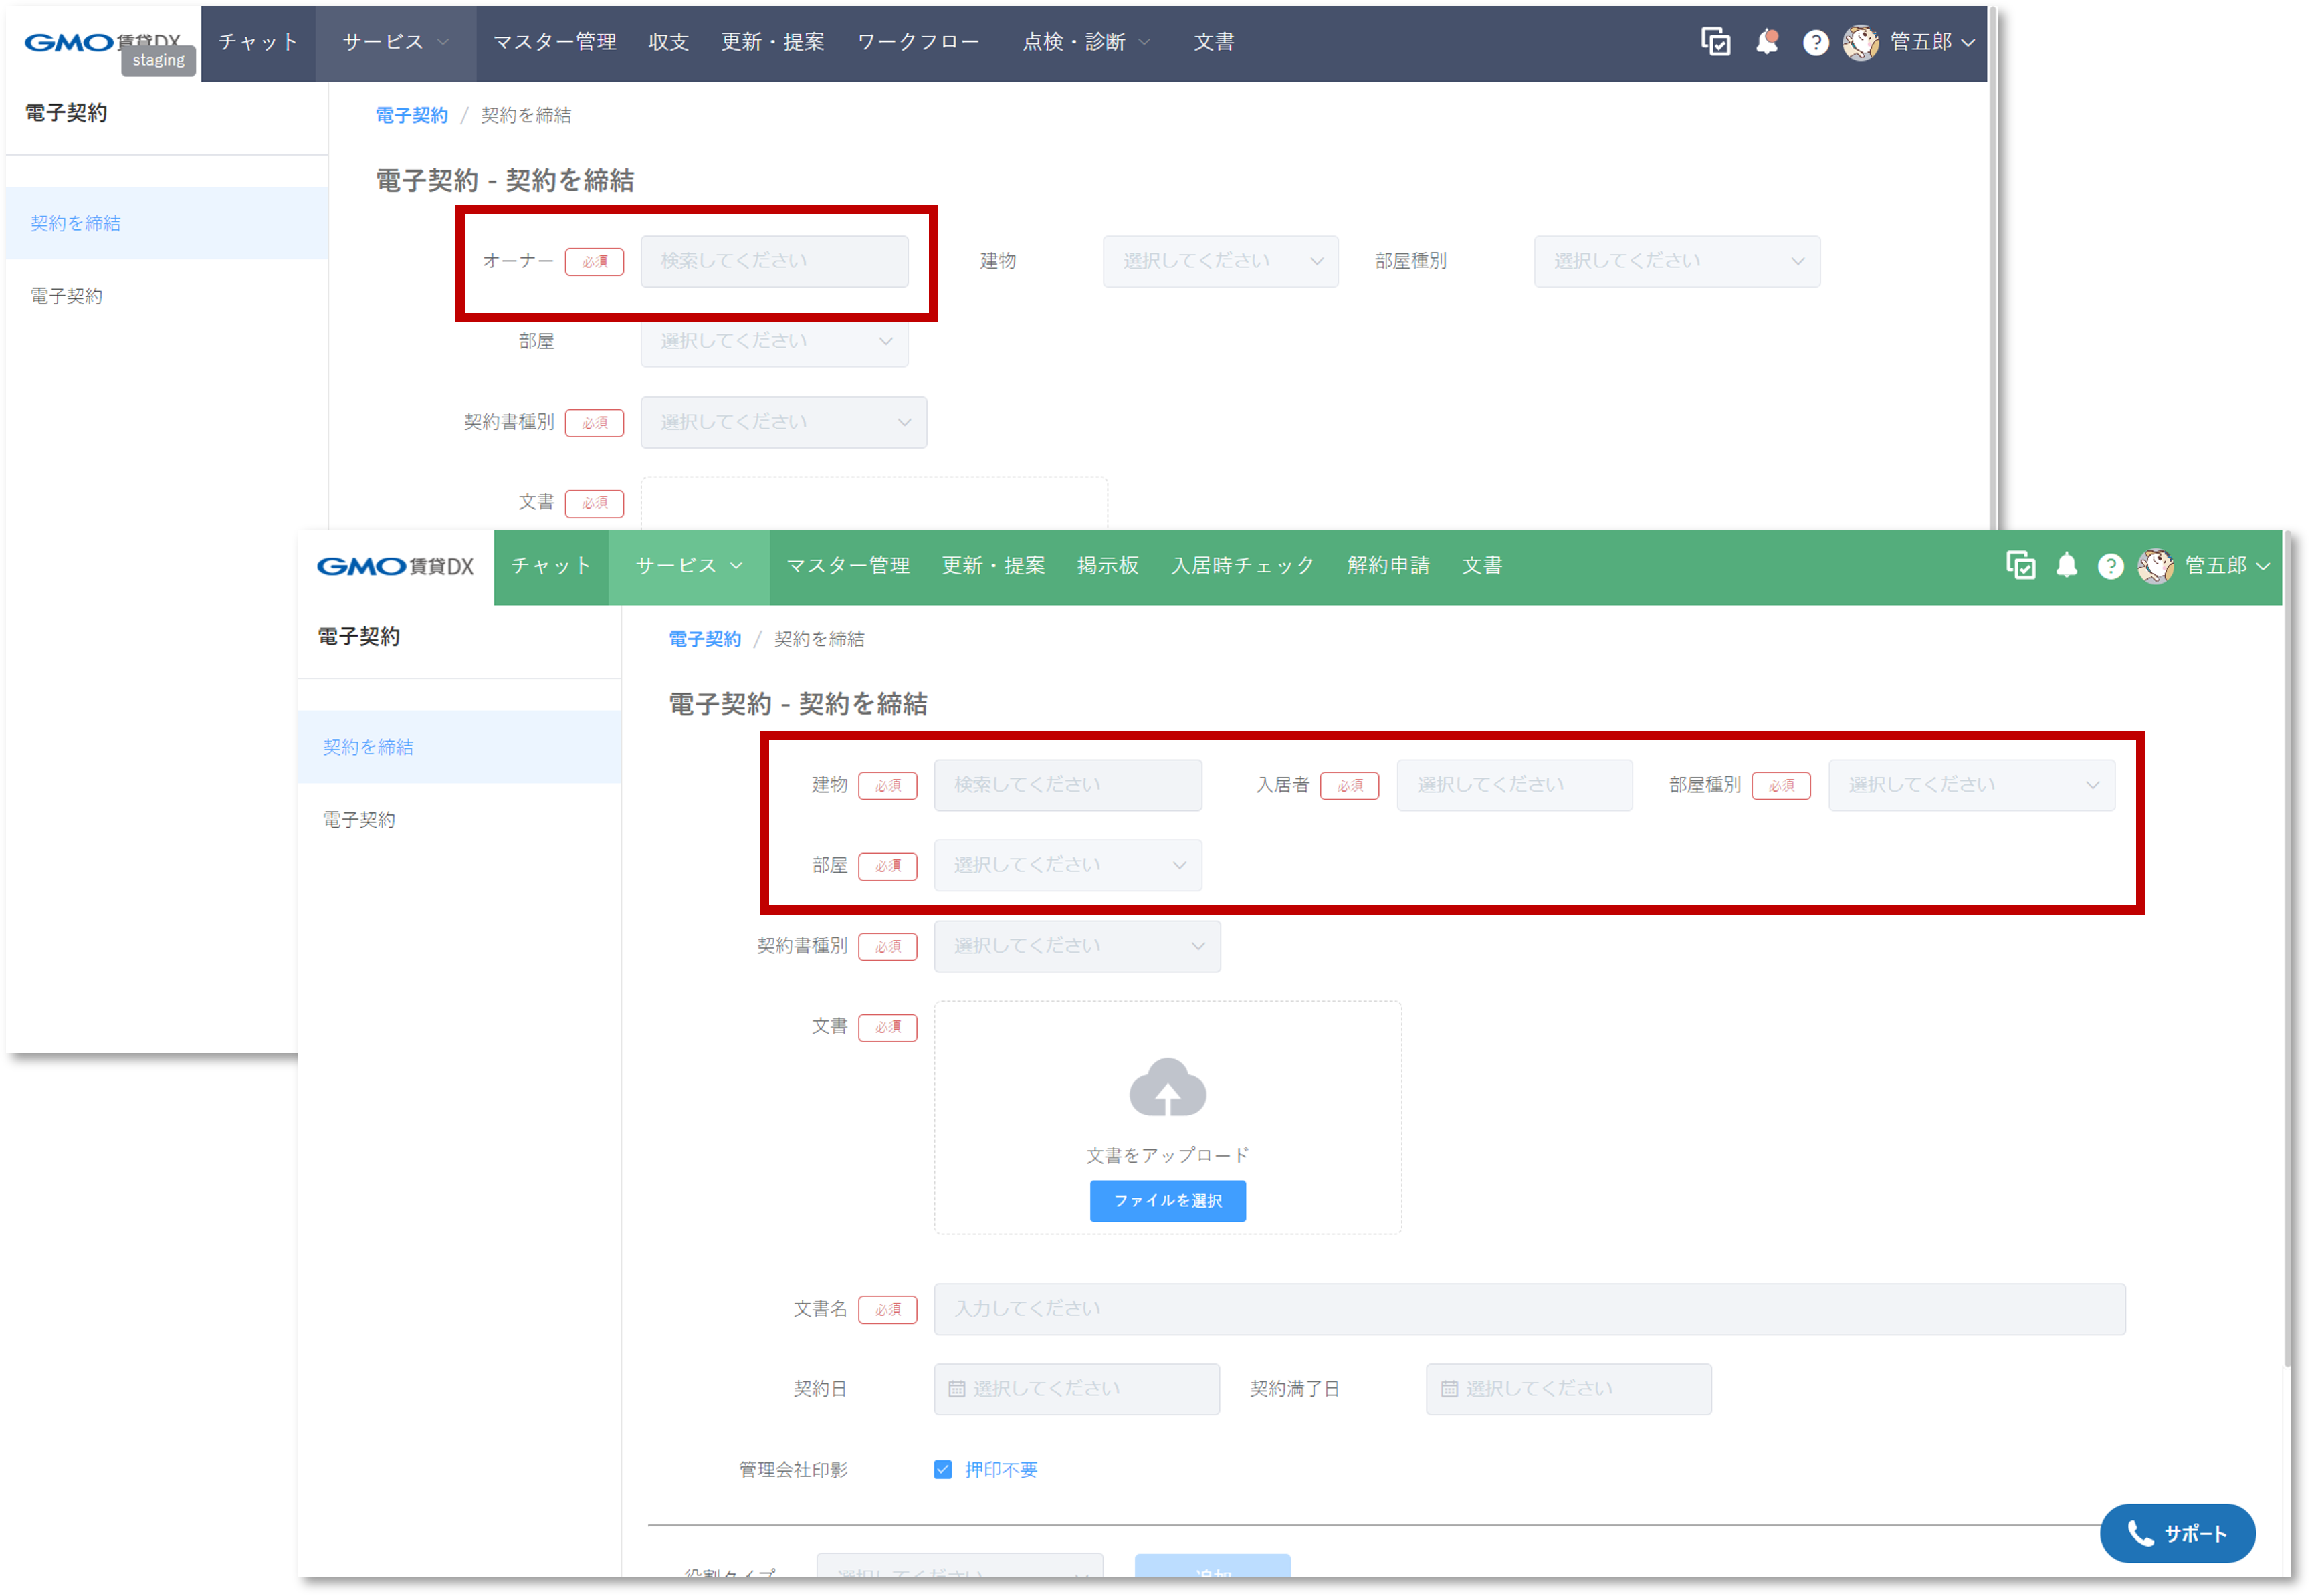Click the 電子契約 breadcrumb link in lower window
This screenshot has height=1596, width=2310.
point(704,639)
